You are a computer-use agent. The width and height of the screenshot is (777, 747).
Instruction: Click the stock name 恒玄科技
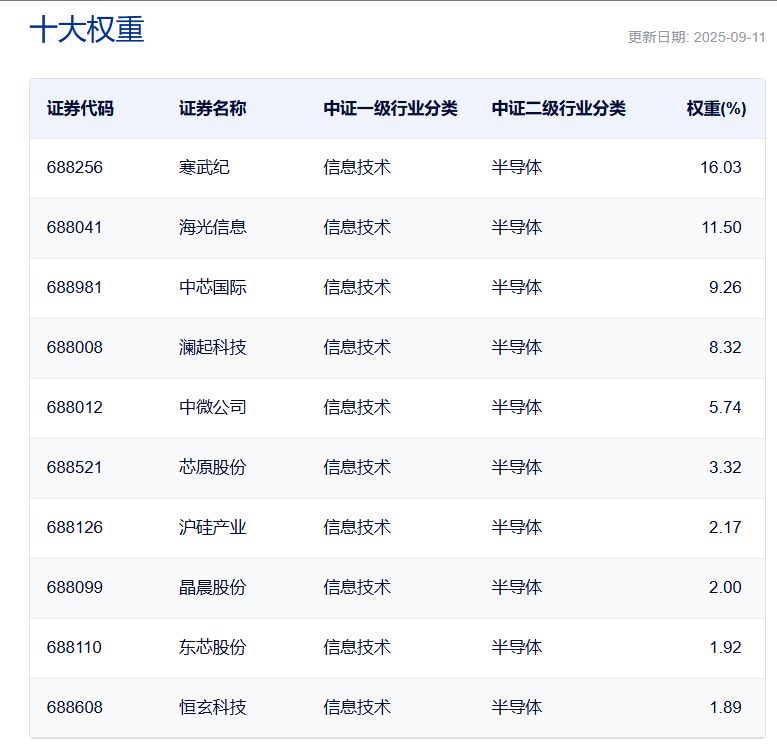coord(213,707)
